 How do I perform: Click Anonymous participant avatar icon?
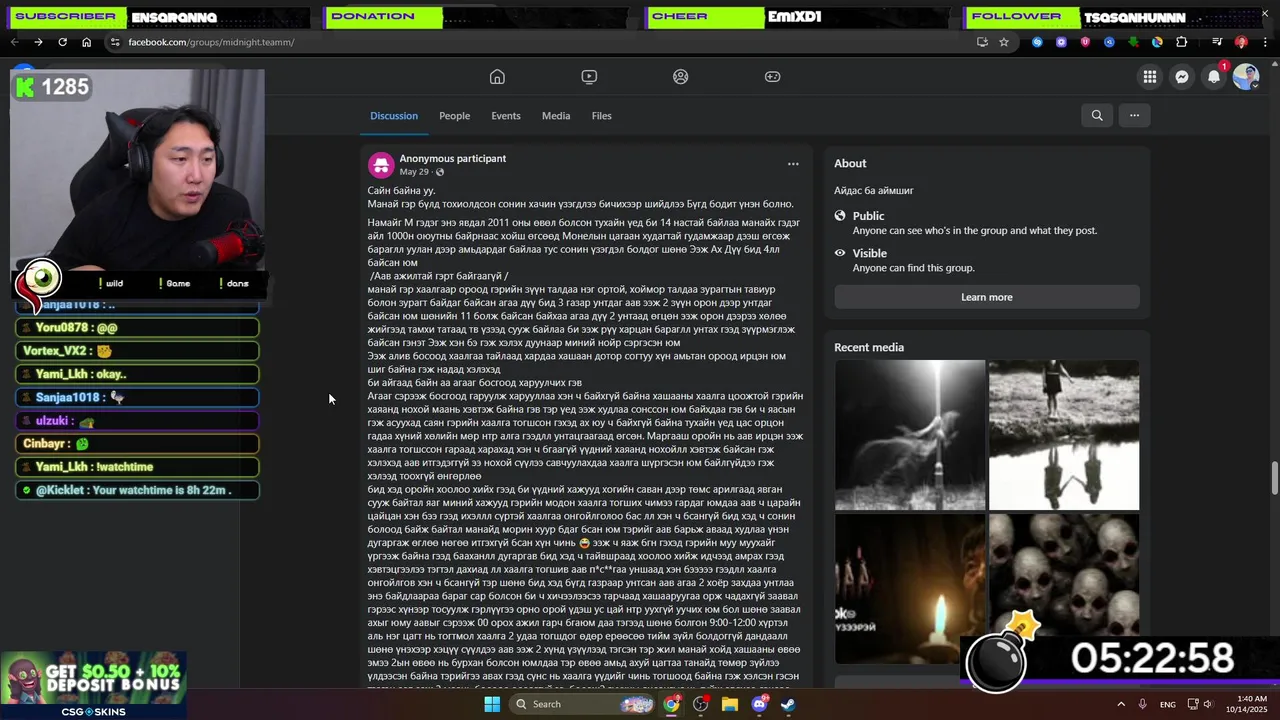(381, 165)
